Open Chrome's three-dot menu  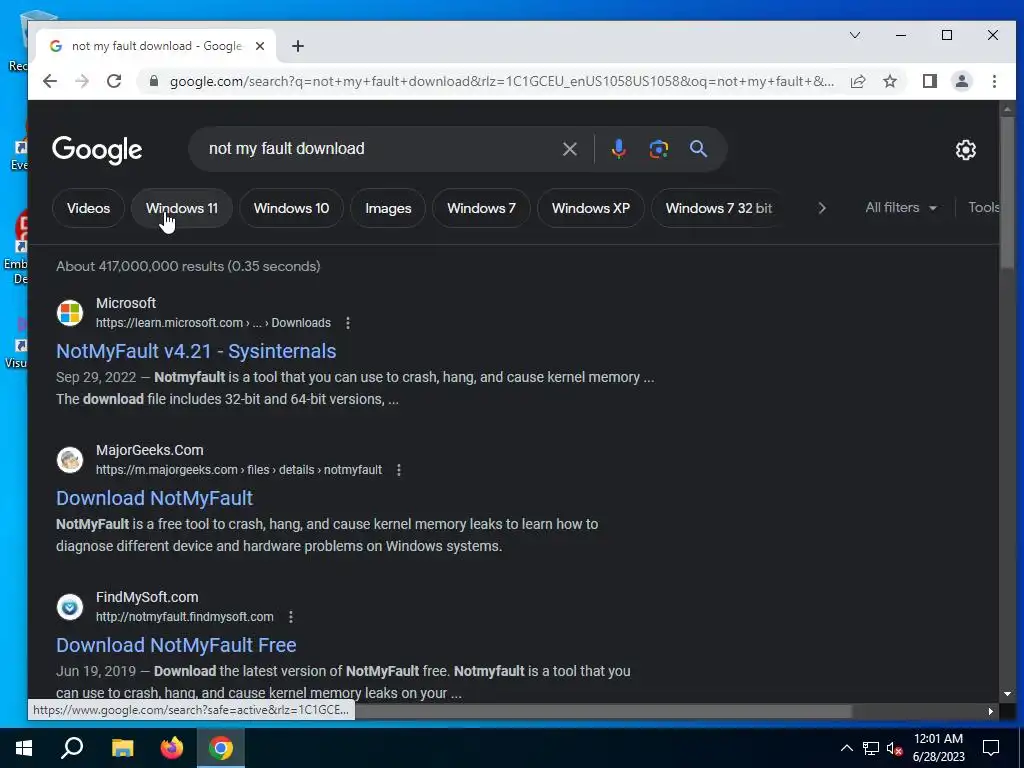click(994, 81)
